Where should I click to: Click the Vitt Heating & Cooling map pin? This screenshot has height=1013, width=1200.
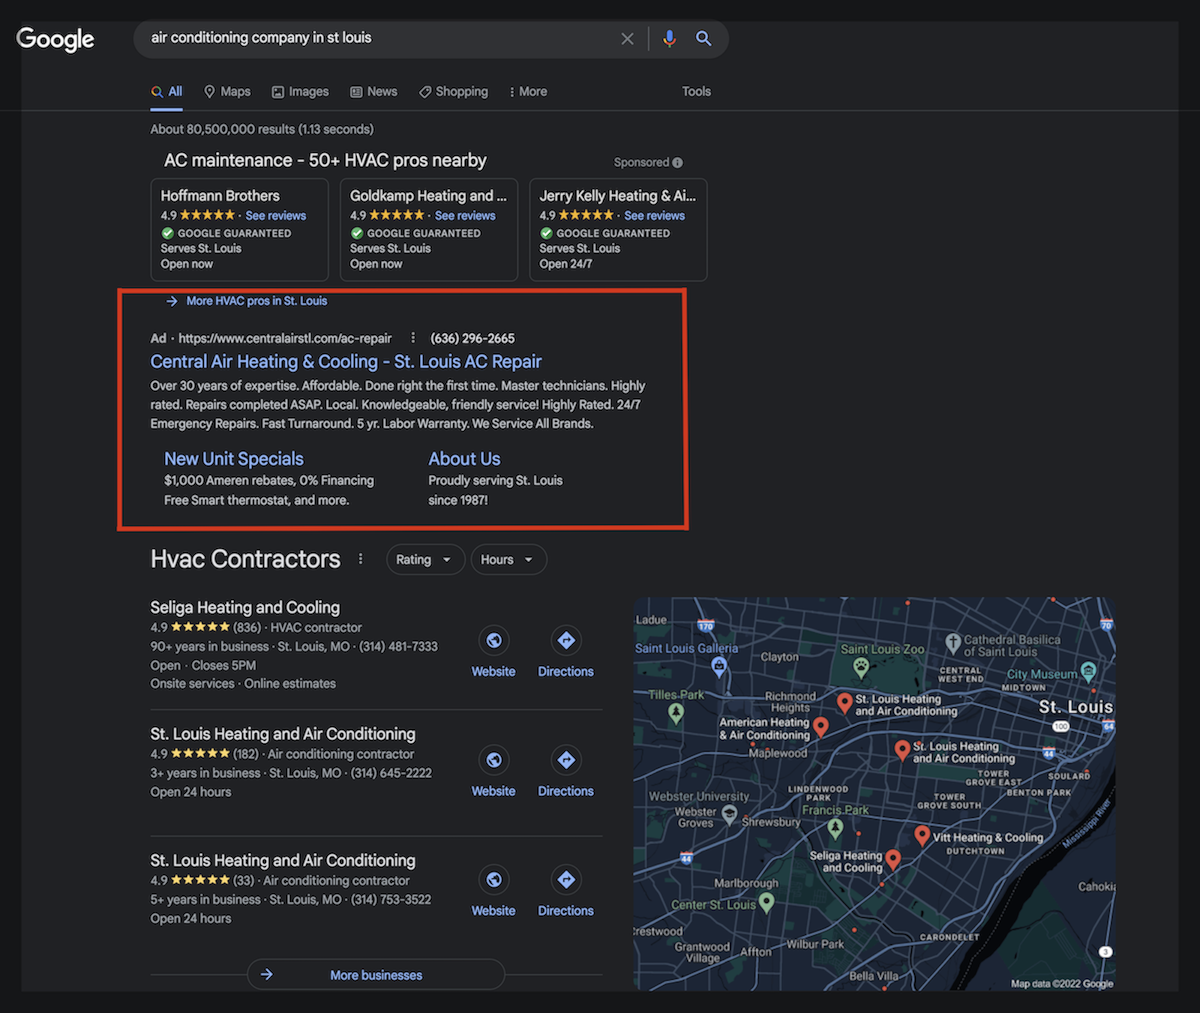click(x=922, y=835)
